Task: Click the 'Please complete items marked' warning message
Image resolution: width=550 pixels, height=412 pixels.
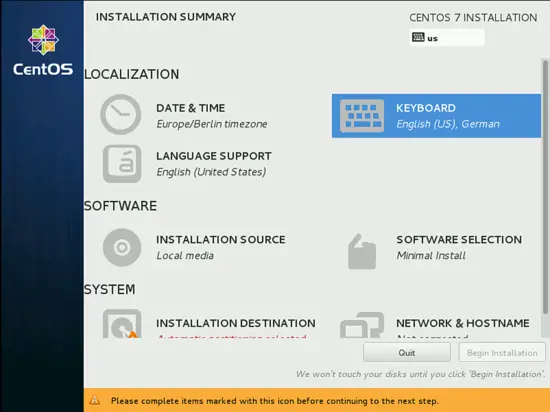Action: (274, 401)
